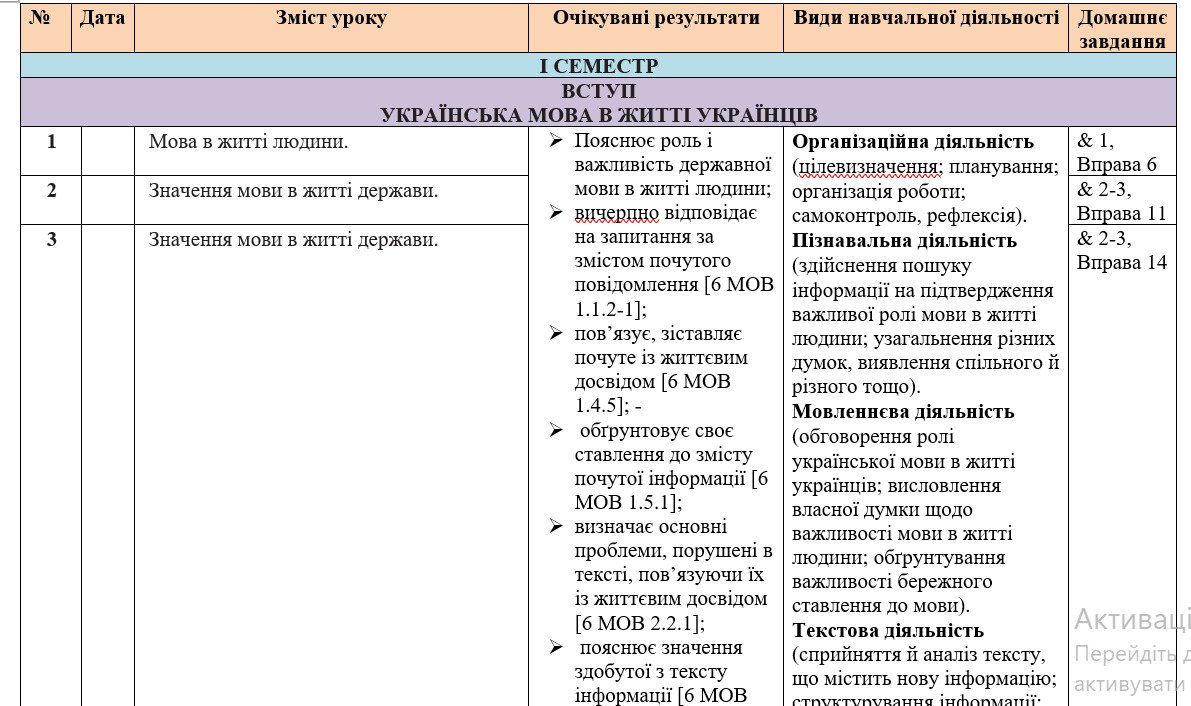Screen dimensions: 1191x706
Task: Click '& 1,' homework paragraph reference
Action: click(1095, 141)
